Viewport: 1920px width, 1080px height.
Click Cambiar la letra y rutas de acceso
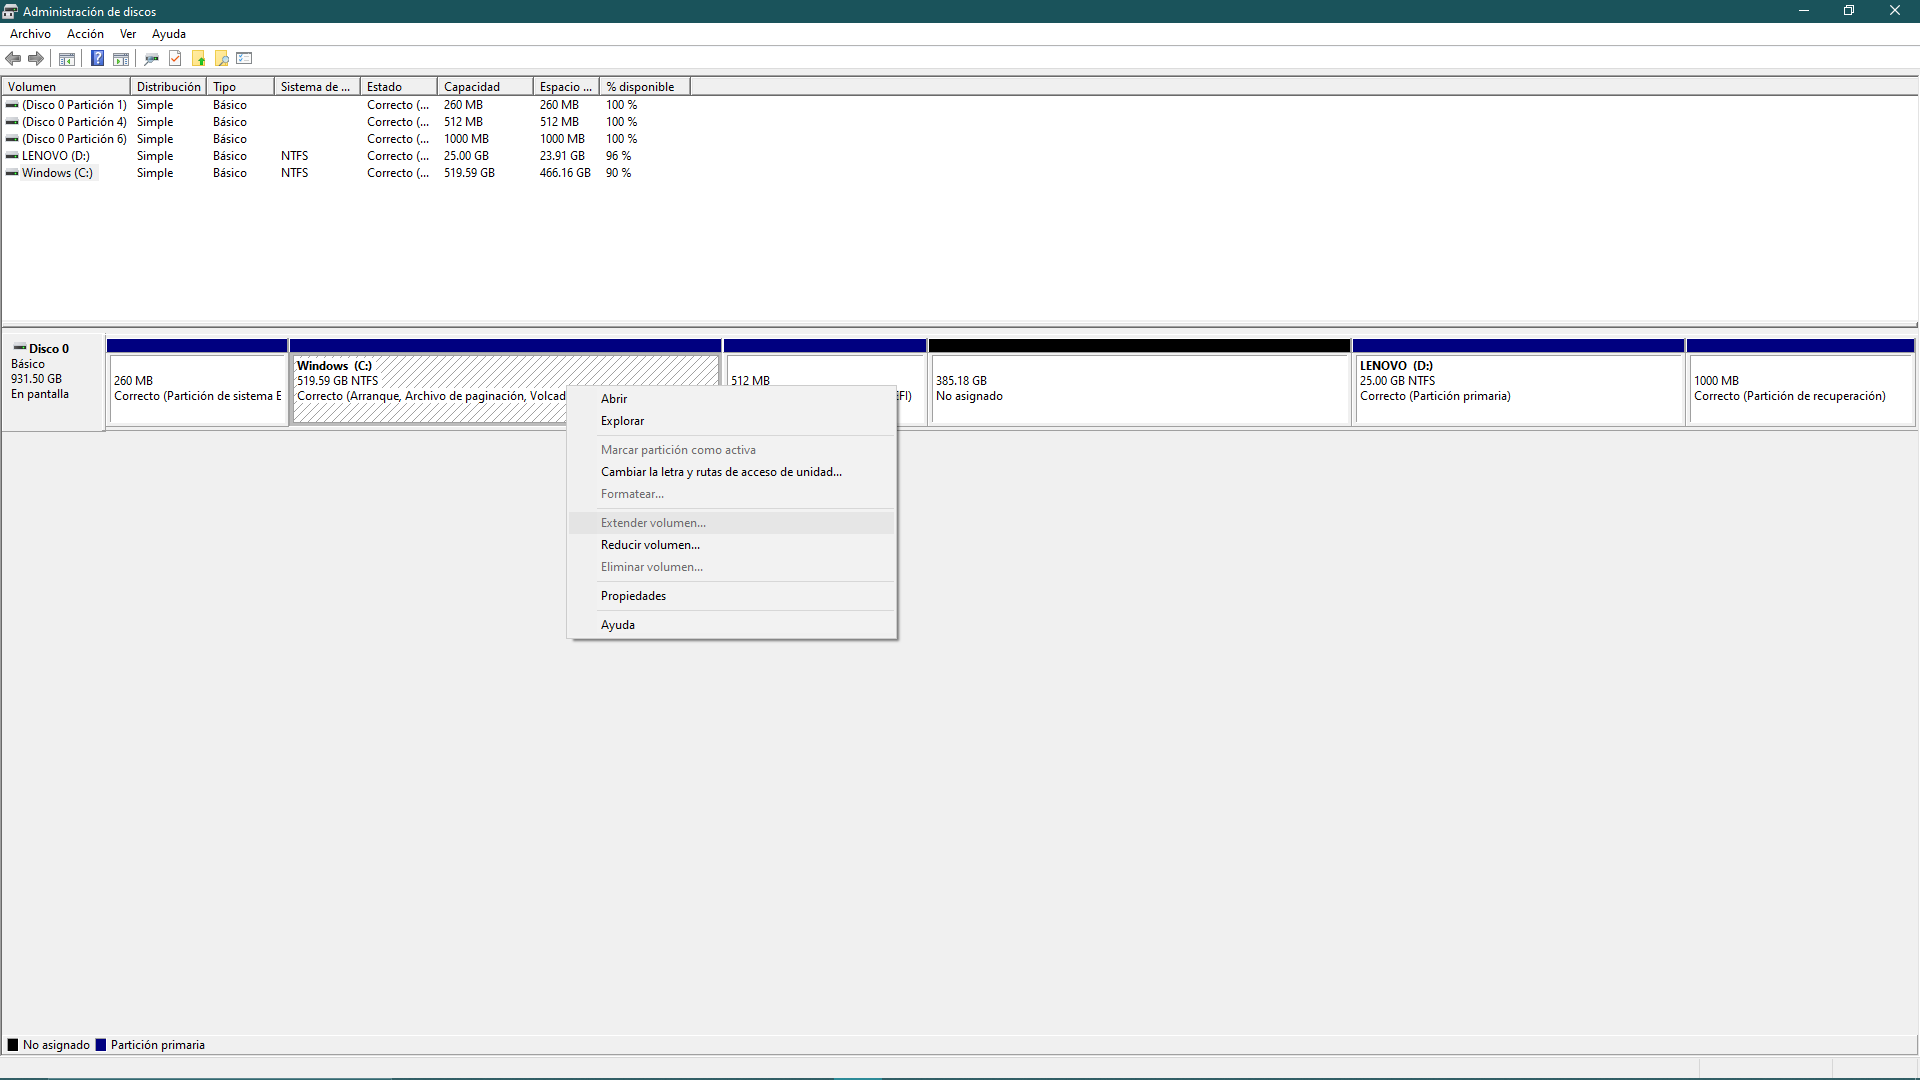721,472
